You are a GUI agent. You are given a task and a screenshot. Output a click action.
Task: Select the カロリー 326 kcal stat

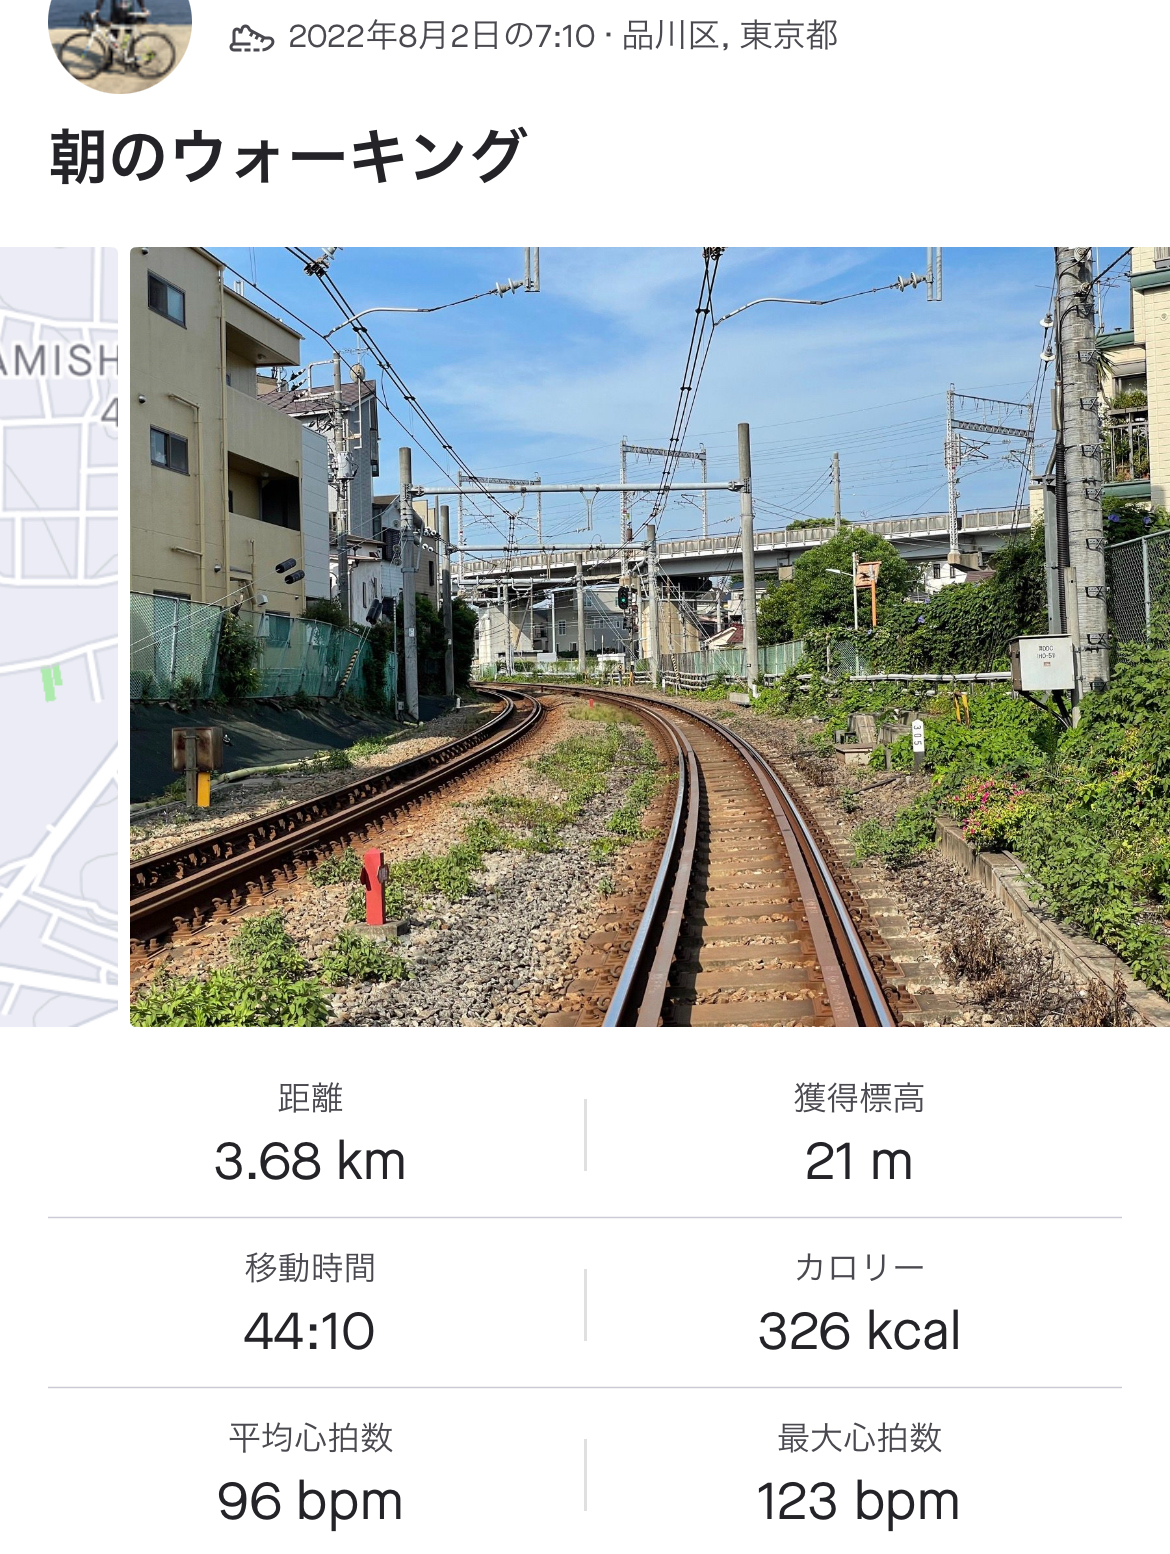[859, 1303]
